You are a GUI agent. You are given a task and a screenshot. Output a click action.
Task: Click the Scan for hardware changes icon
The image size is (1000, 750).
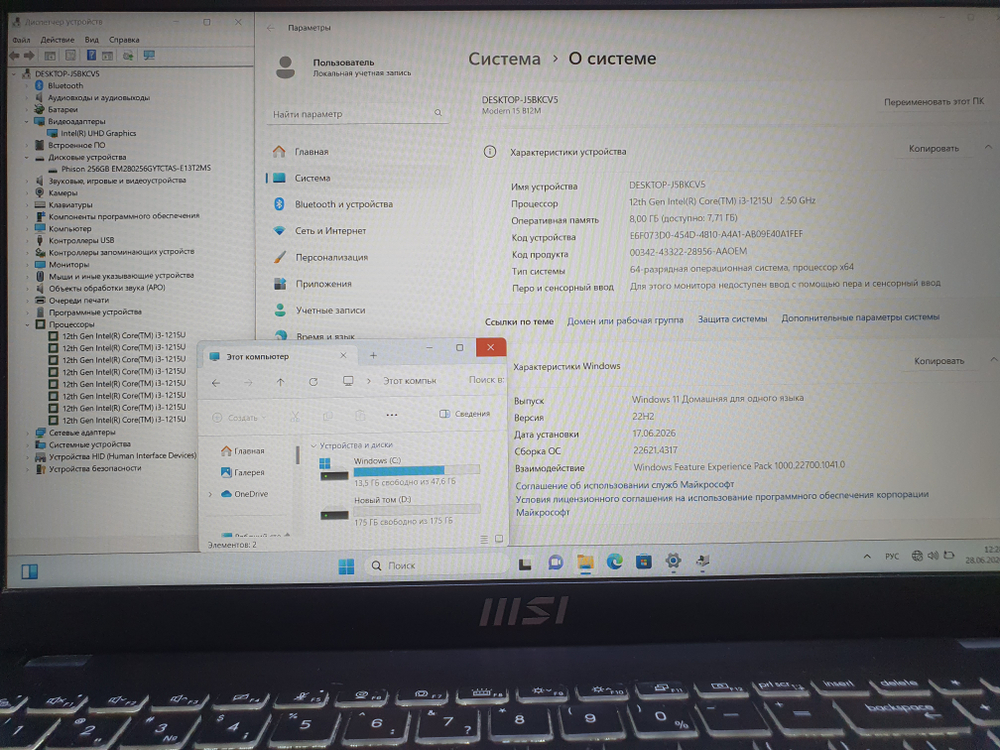(128, 55)
